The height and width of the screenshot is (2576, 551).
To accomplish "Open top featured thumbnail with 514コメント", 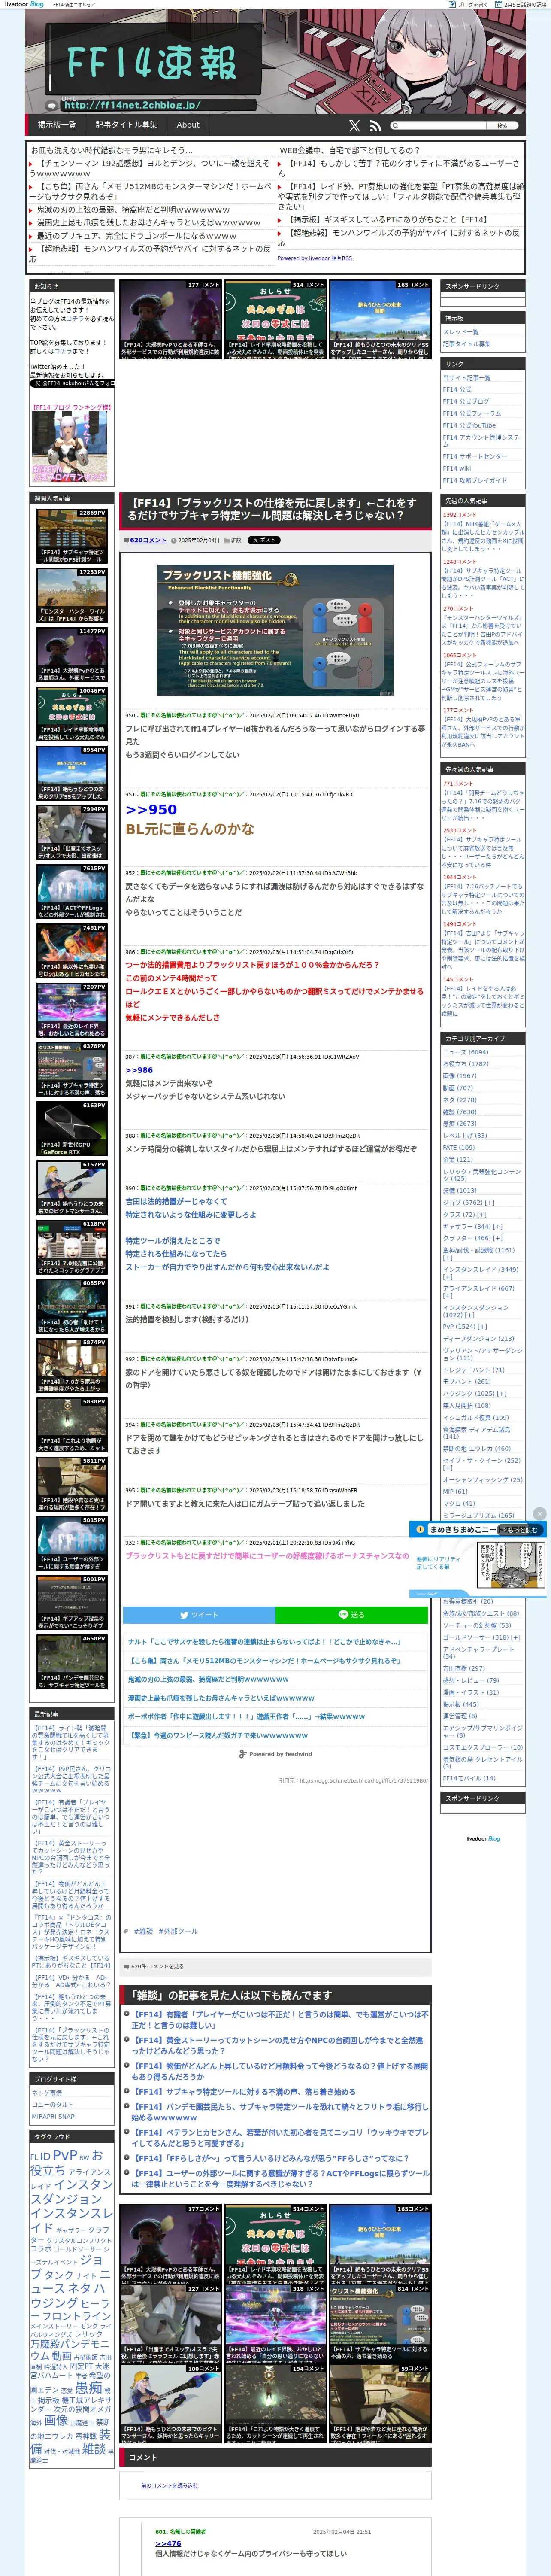I will coord(275,320).
